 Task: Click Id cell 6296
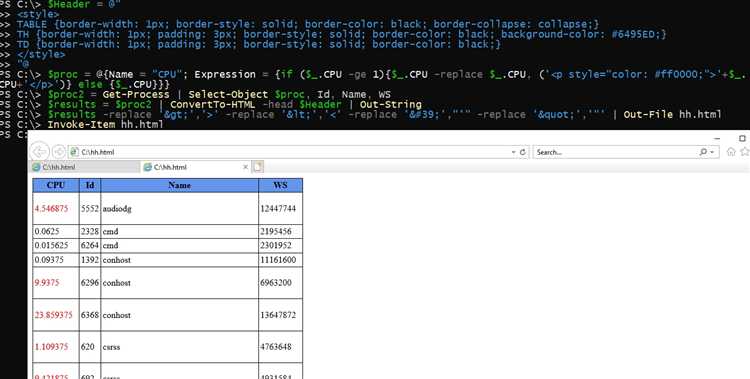point(89,283)
